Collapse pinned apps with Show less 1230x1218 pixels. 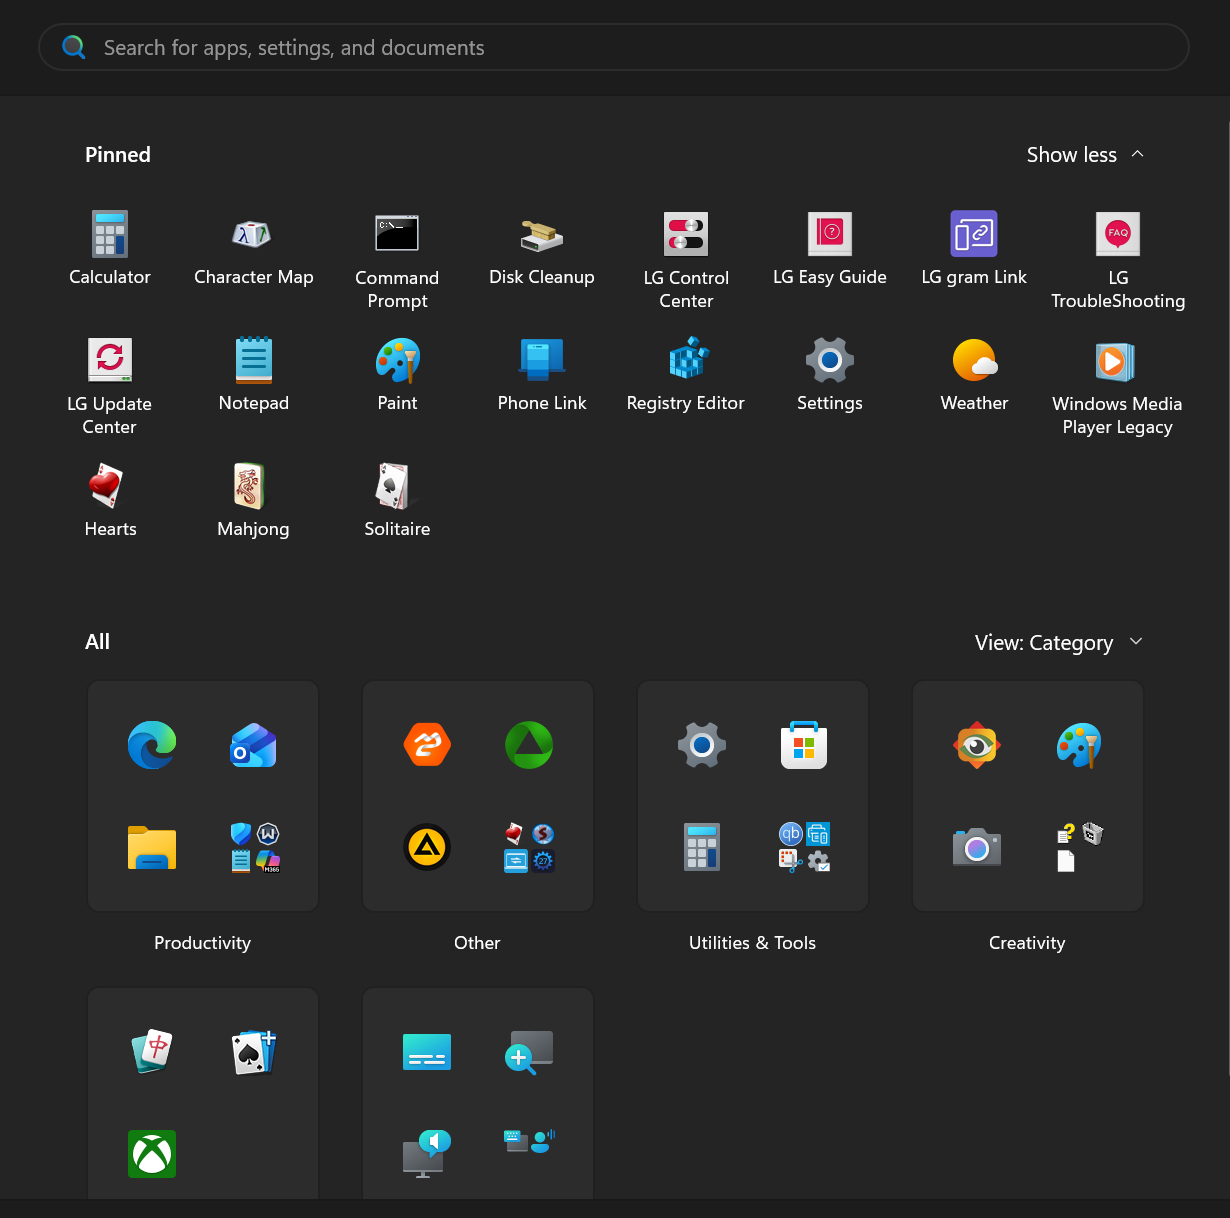pyautogui.click(x=1085, y=155)
